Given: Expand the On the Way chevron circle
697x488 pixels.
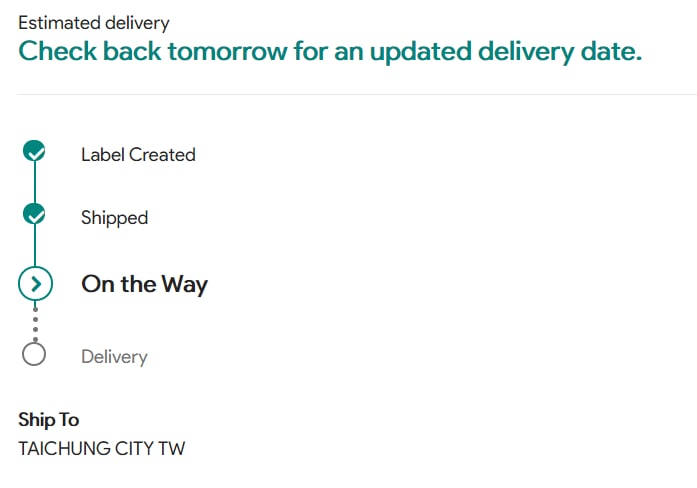Looking at the screenshot, I should coord(36,284).
